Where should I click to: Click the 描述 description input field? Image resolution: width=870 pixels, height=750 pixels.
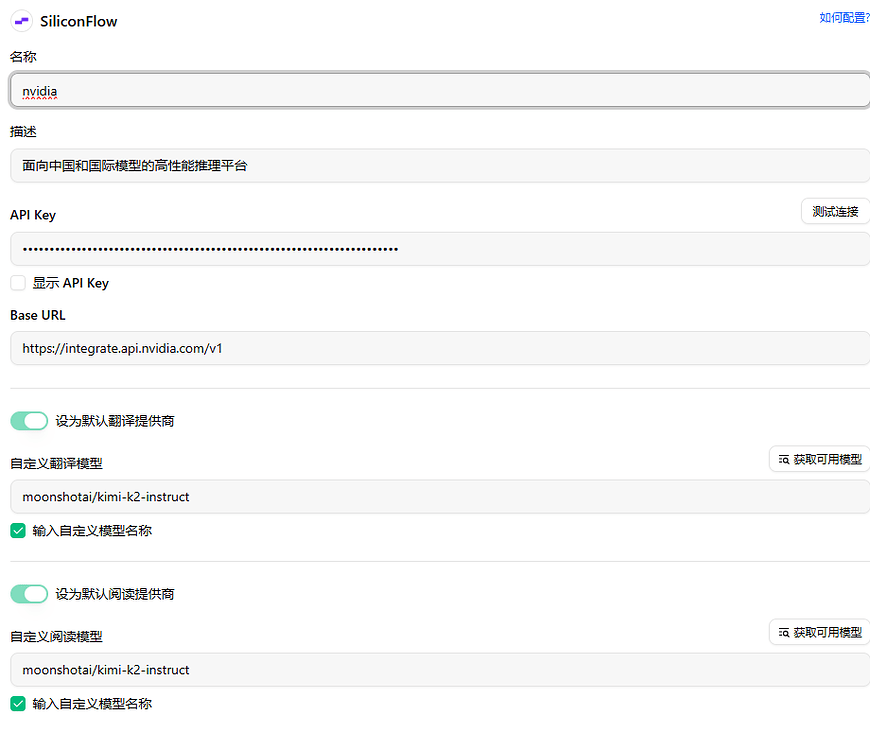click(440, 165)
